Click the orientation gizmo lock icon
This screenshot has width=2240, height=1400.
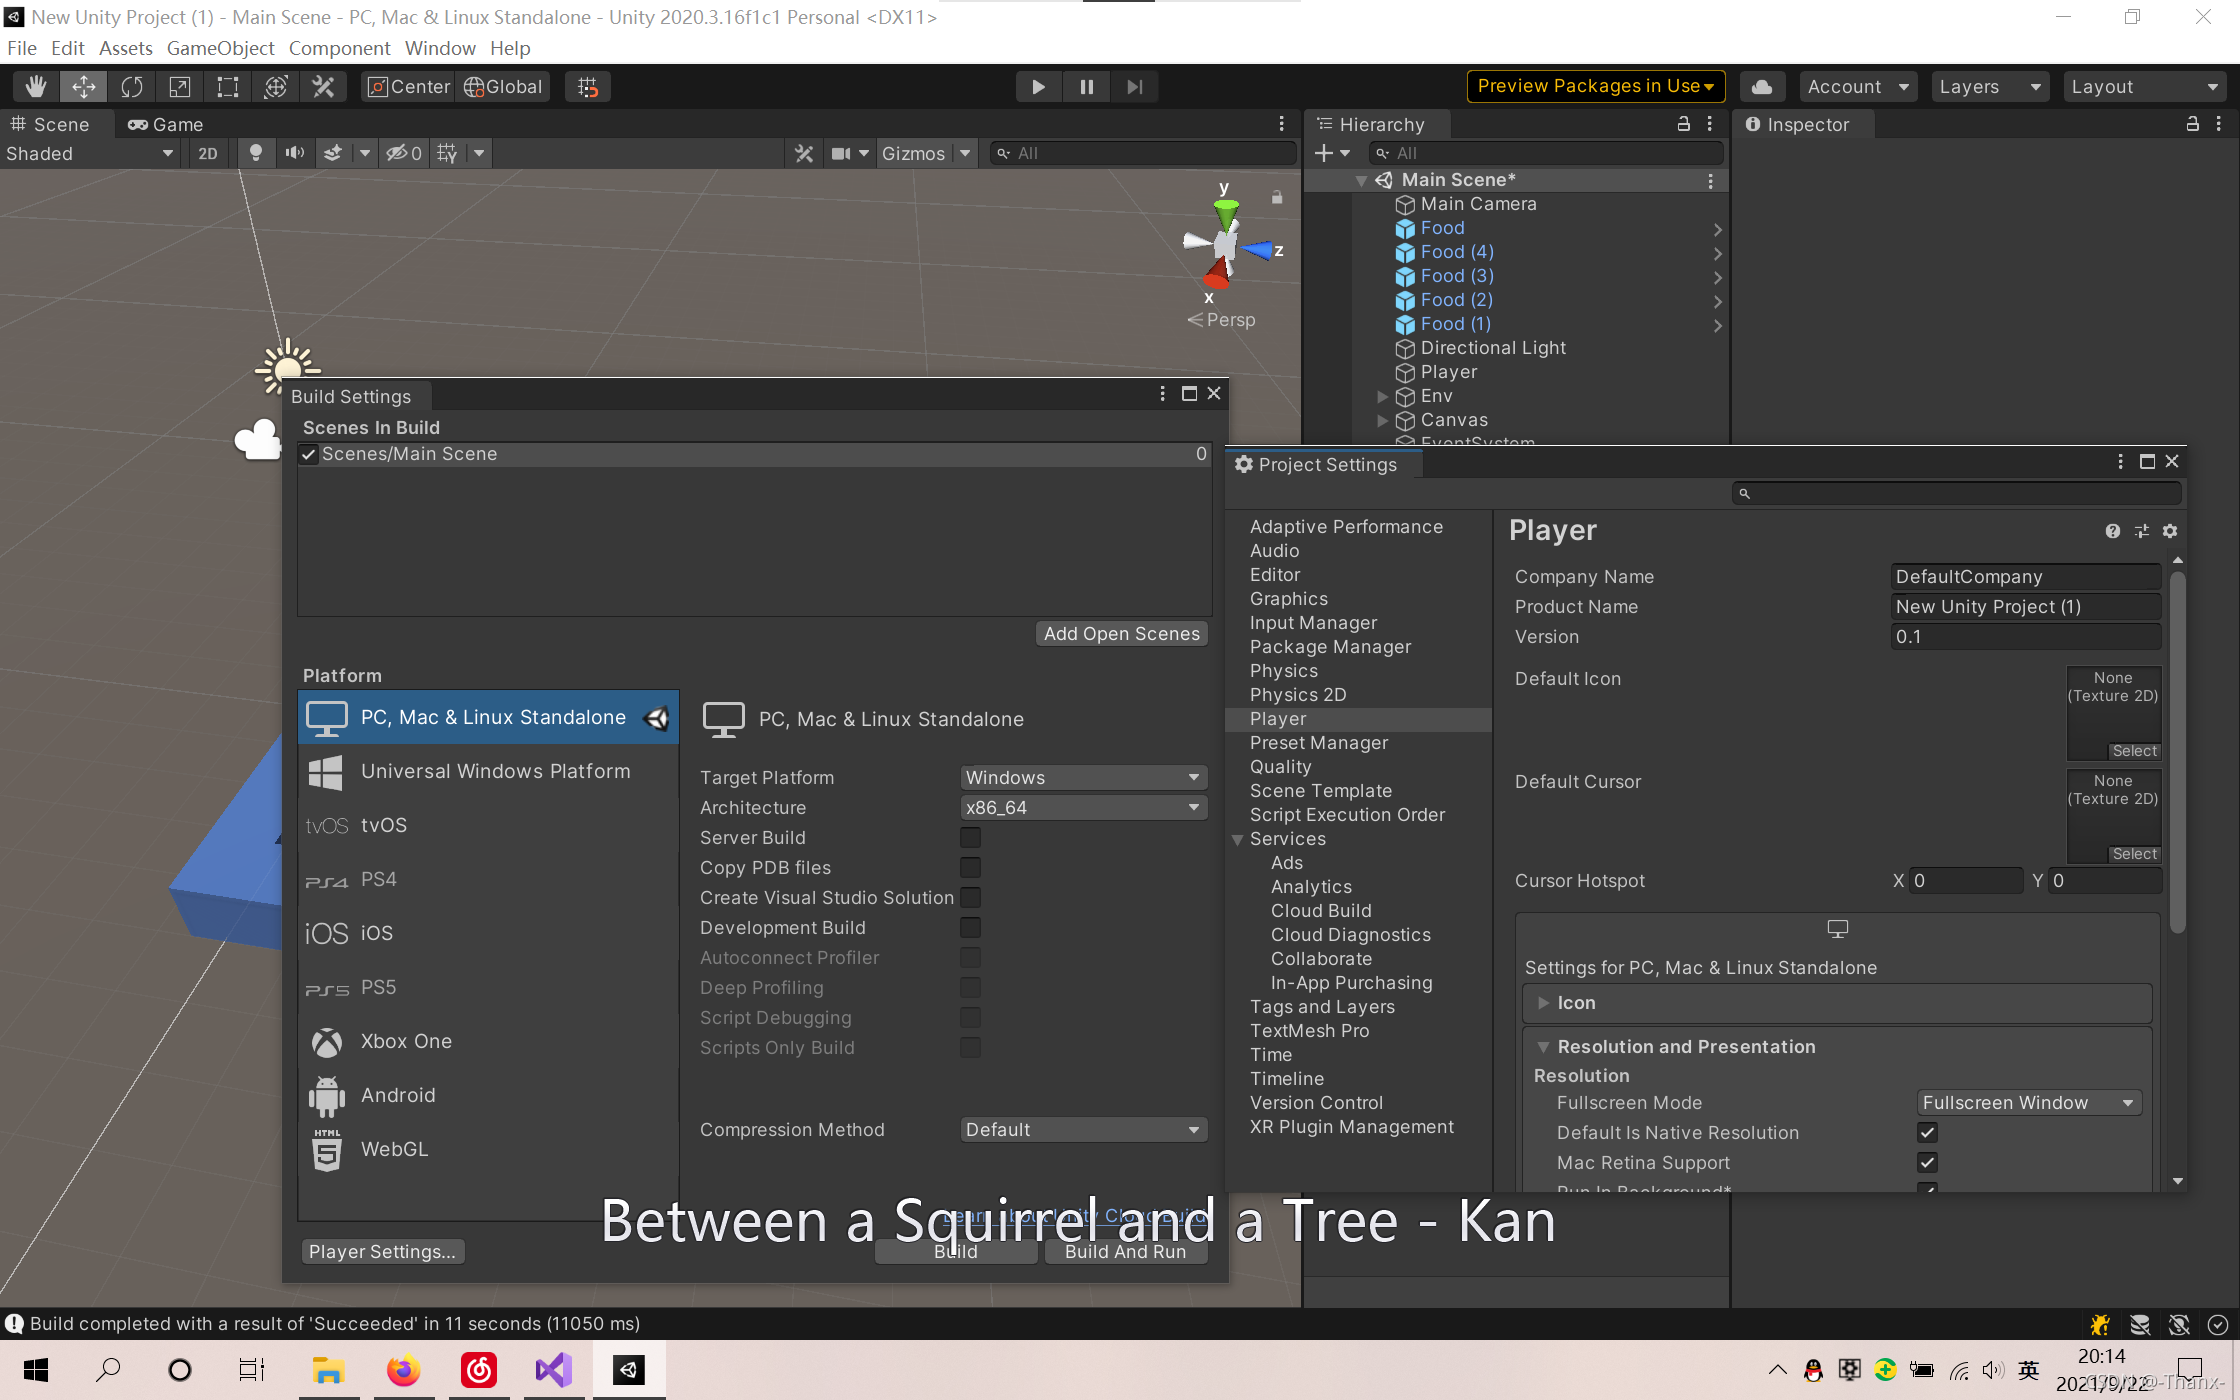pyautogui.click(x=1277, y=198)
